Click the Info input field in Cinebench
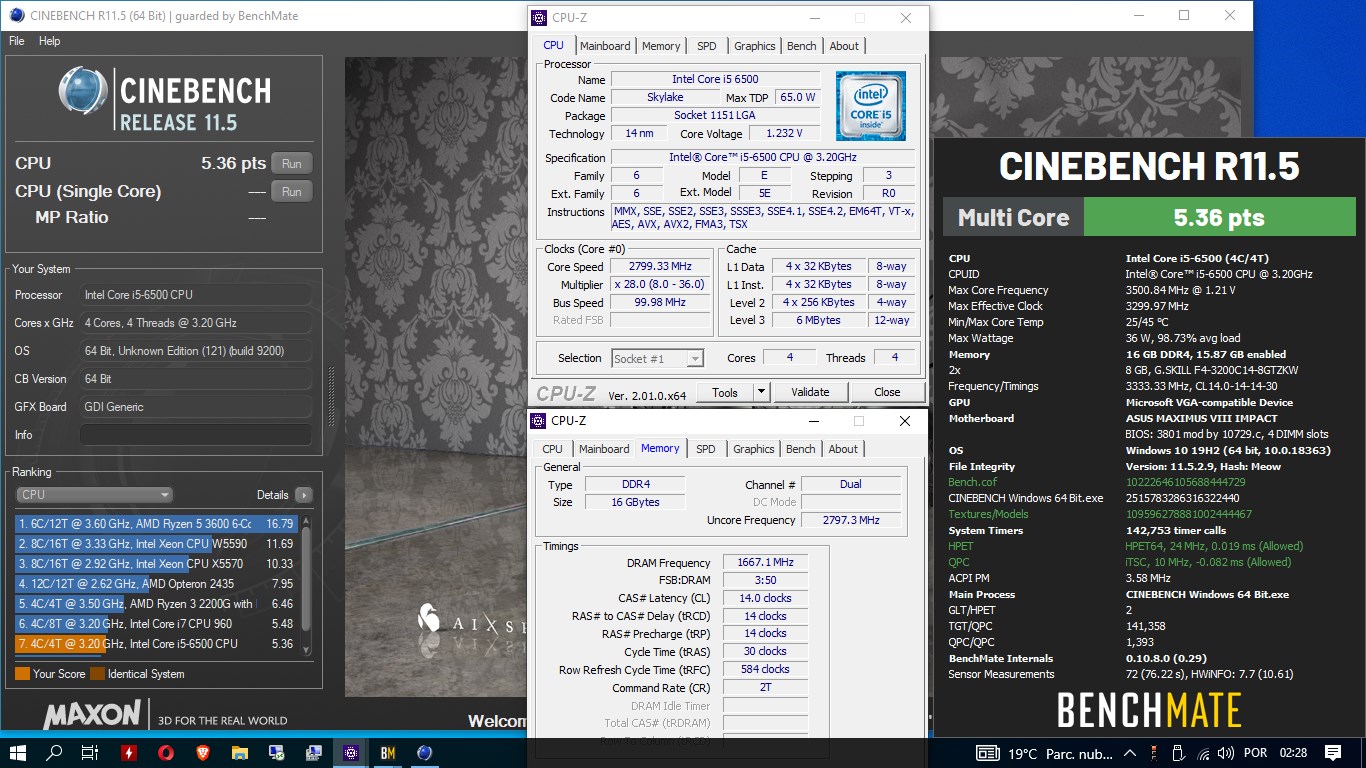The image size is (1366, 768). click(195, 435)
